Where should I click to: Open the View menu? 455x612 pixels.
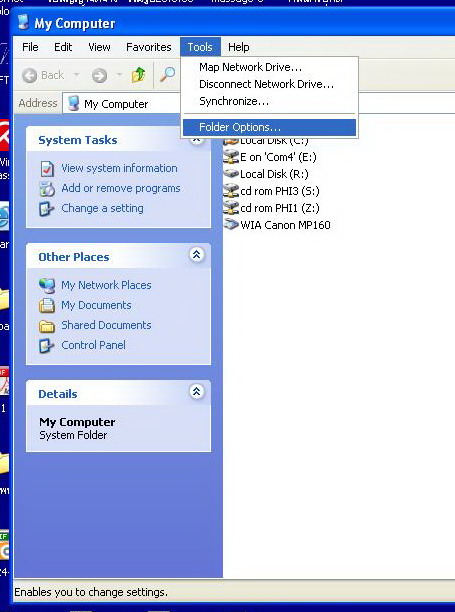point(99,47)
